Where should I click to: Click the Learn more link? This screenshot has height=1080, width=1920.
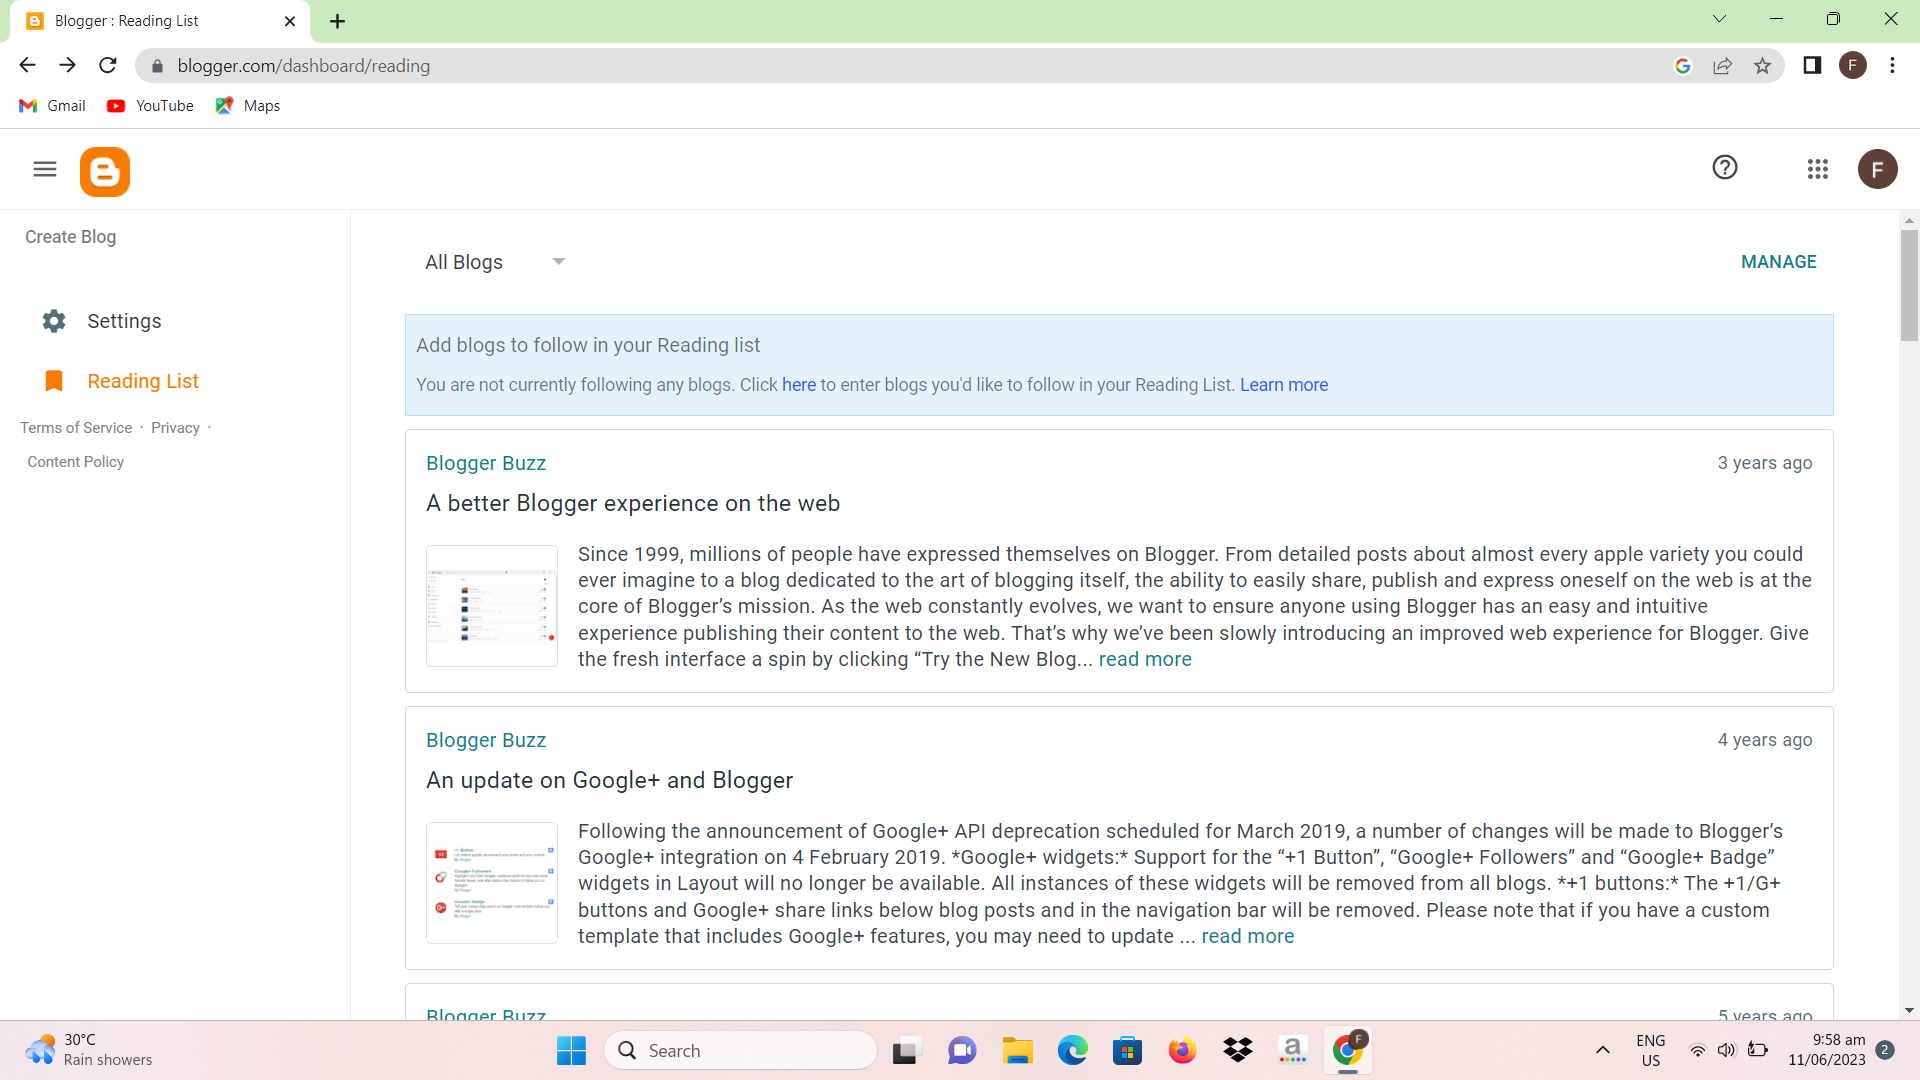coord(1284,385)
